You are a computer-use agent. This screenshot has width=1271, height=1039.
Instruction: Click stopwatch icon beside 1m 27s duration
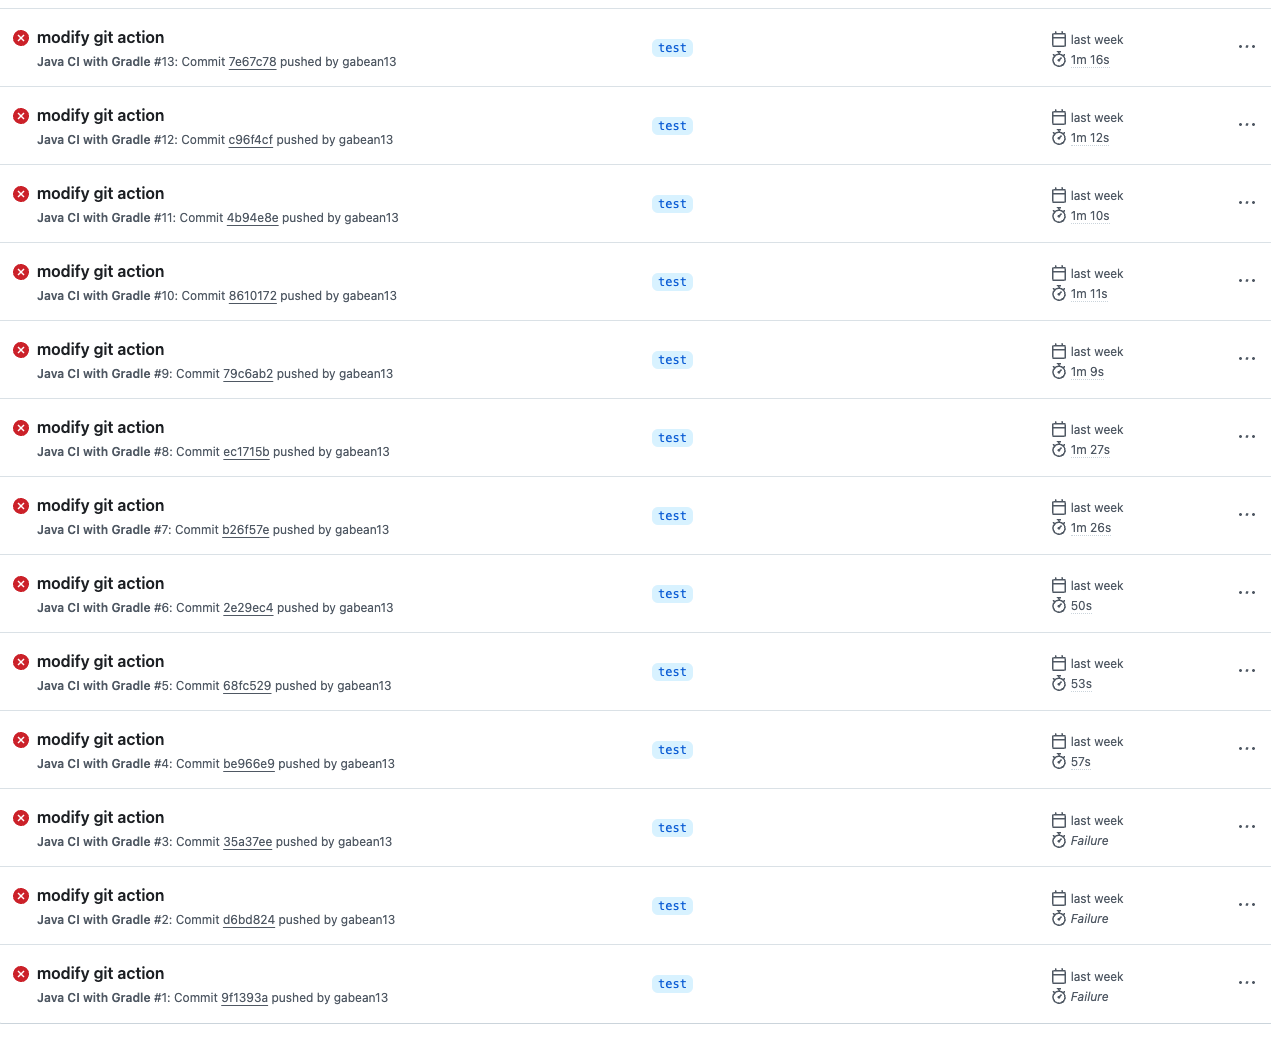click(x=1059, y=450)
